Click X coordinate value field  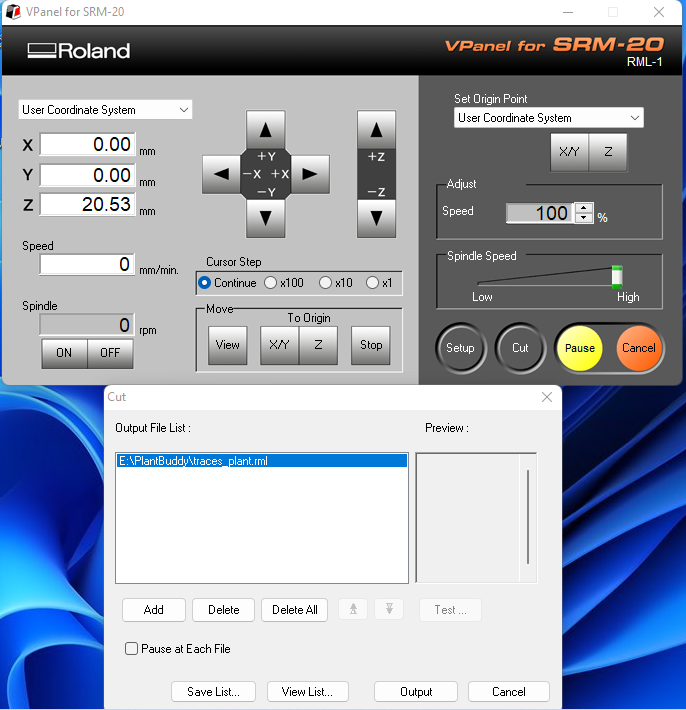pyautogui.click(x=88, y=144)
